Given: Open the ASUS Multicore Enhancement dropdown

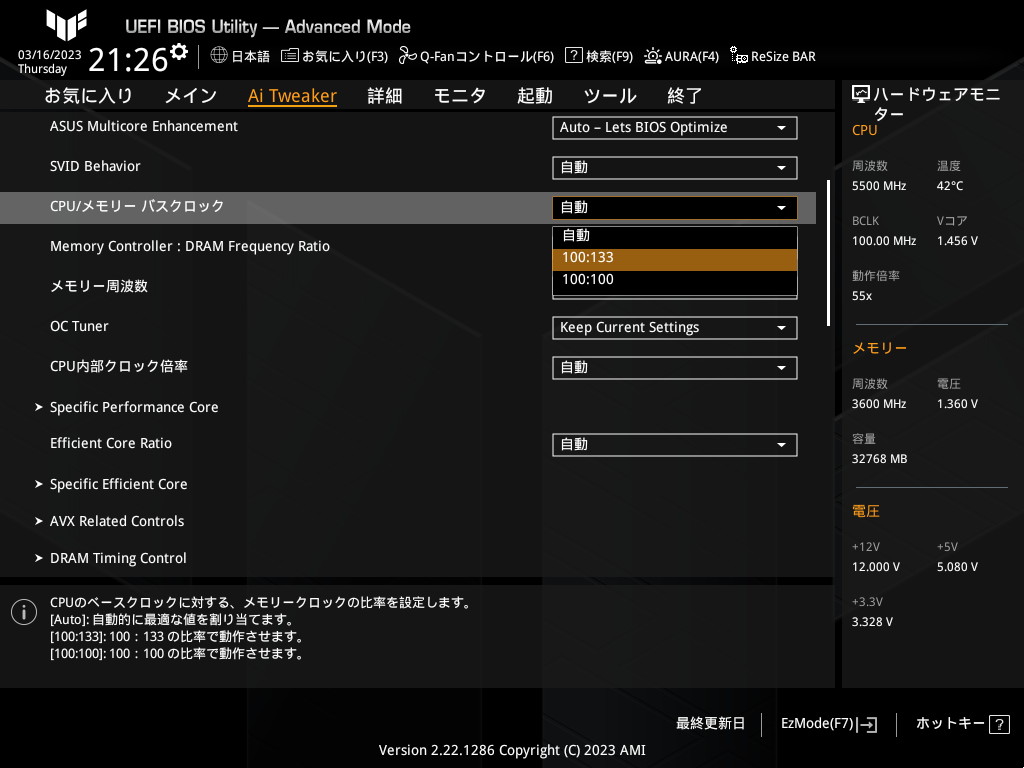Looking at the screenshot, I should [x=675, y=128].
